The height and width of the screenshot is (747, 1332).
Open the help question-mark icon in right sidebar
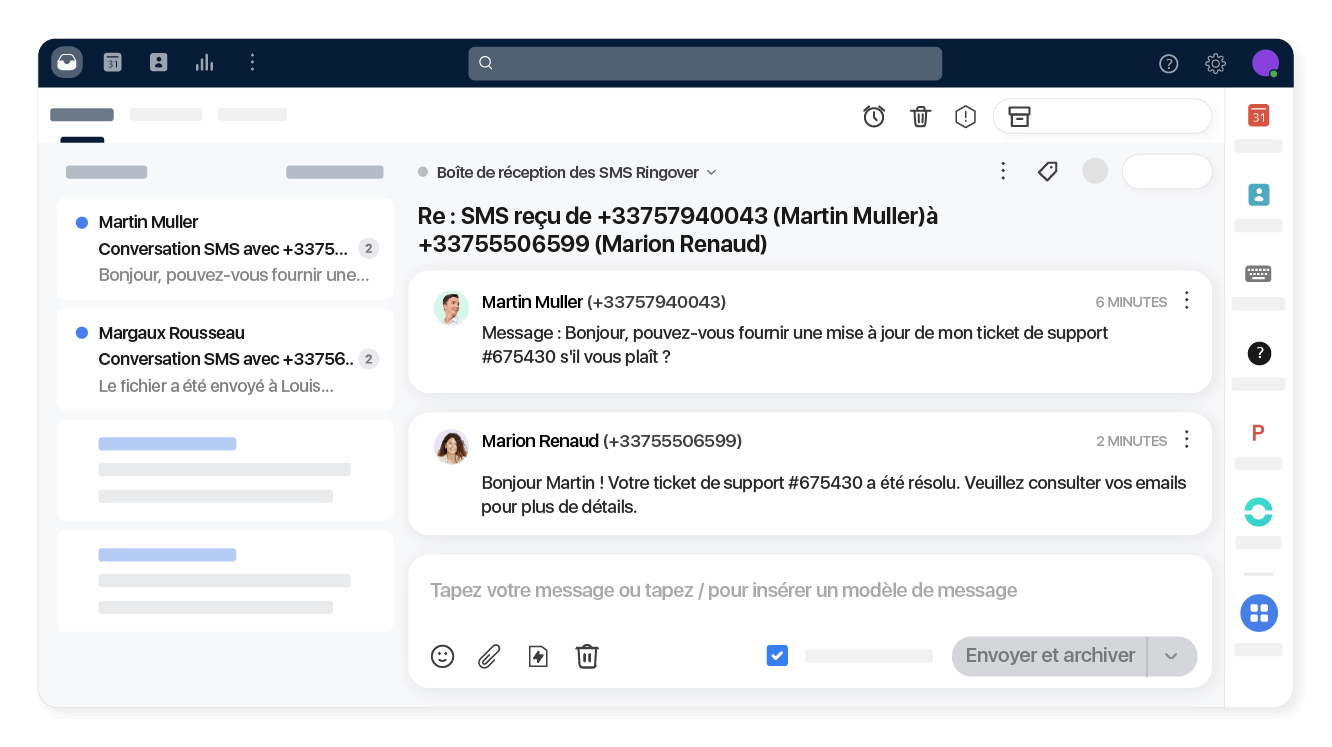click(1259, 353)
